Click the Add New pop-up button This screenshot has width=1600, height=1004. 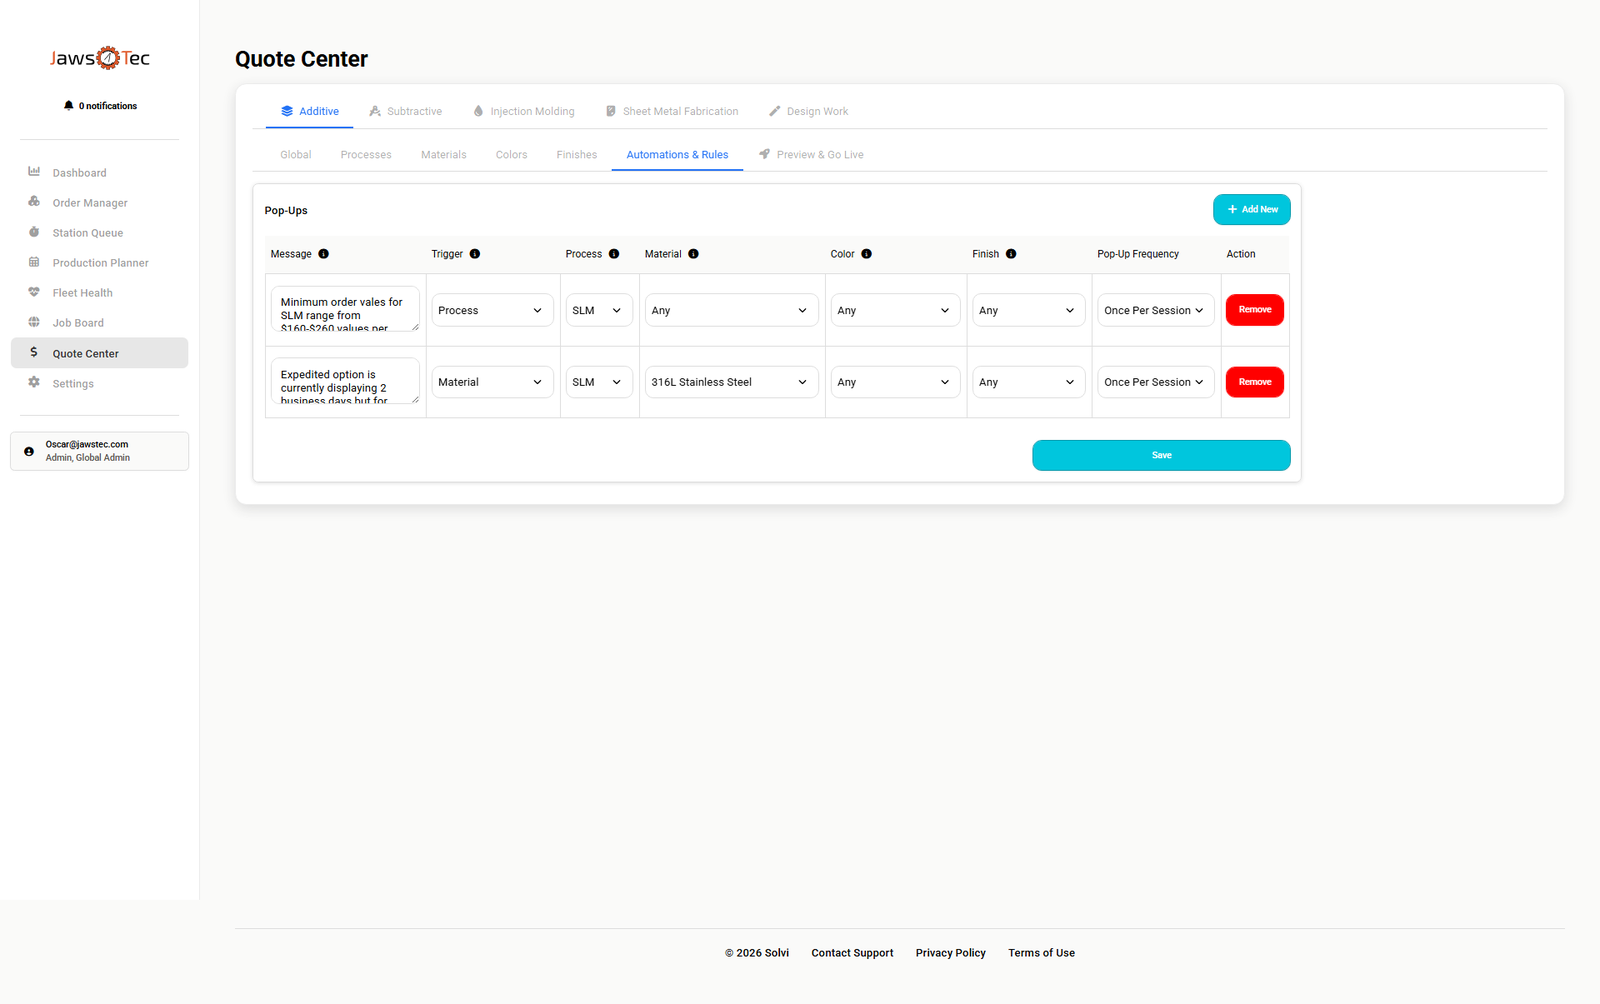tap(1251, 209)
